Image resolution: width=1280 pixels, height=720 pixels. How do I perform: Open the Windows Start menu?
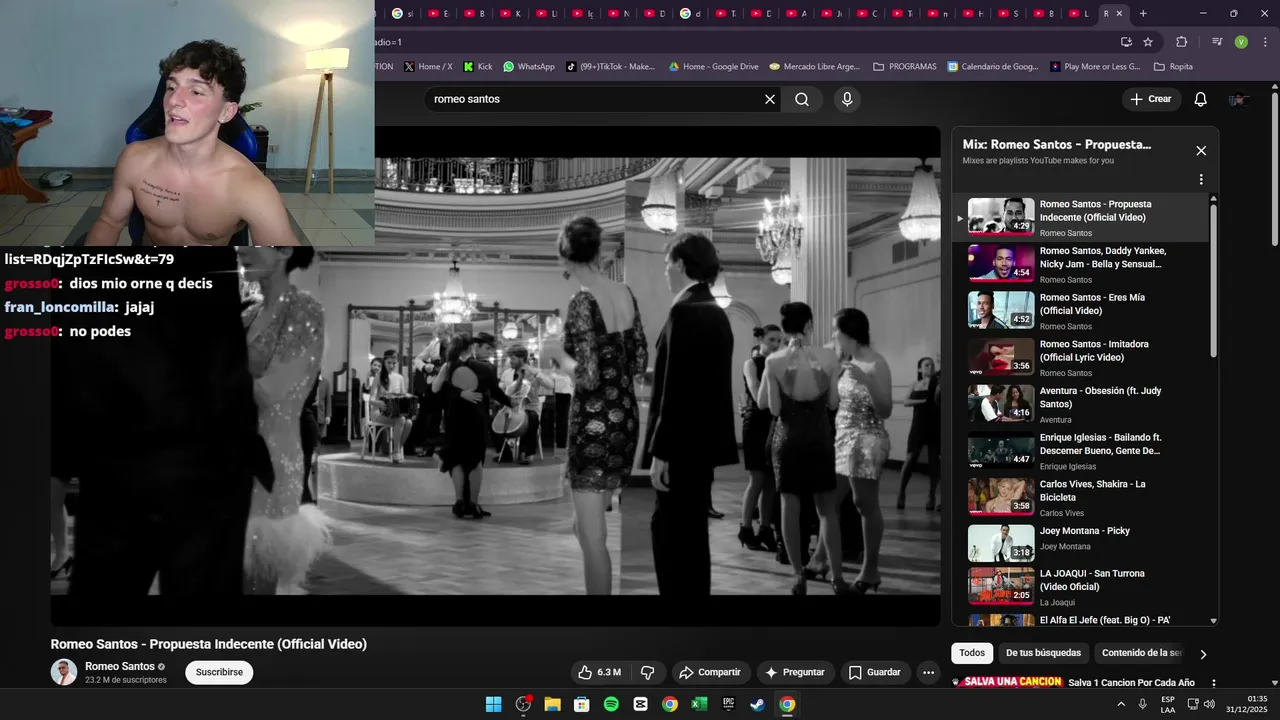pyautogui.click(x=493, y=704)
